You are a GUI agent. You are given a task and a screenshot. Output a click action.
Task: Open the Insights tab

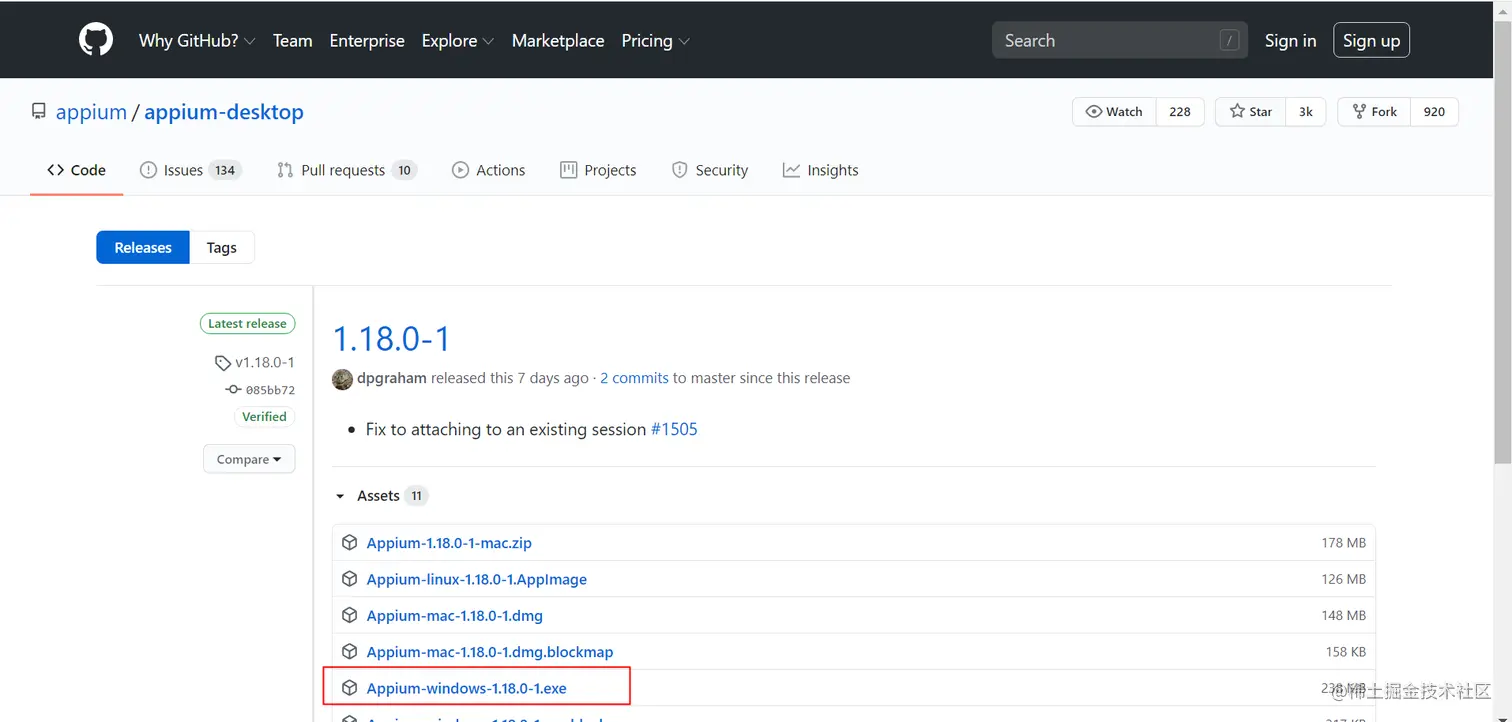[820, 170]
